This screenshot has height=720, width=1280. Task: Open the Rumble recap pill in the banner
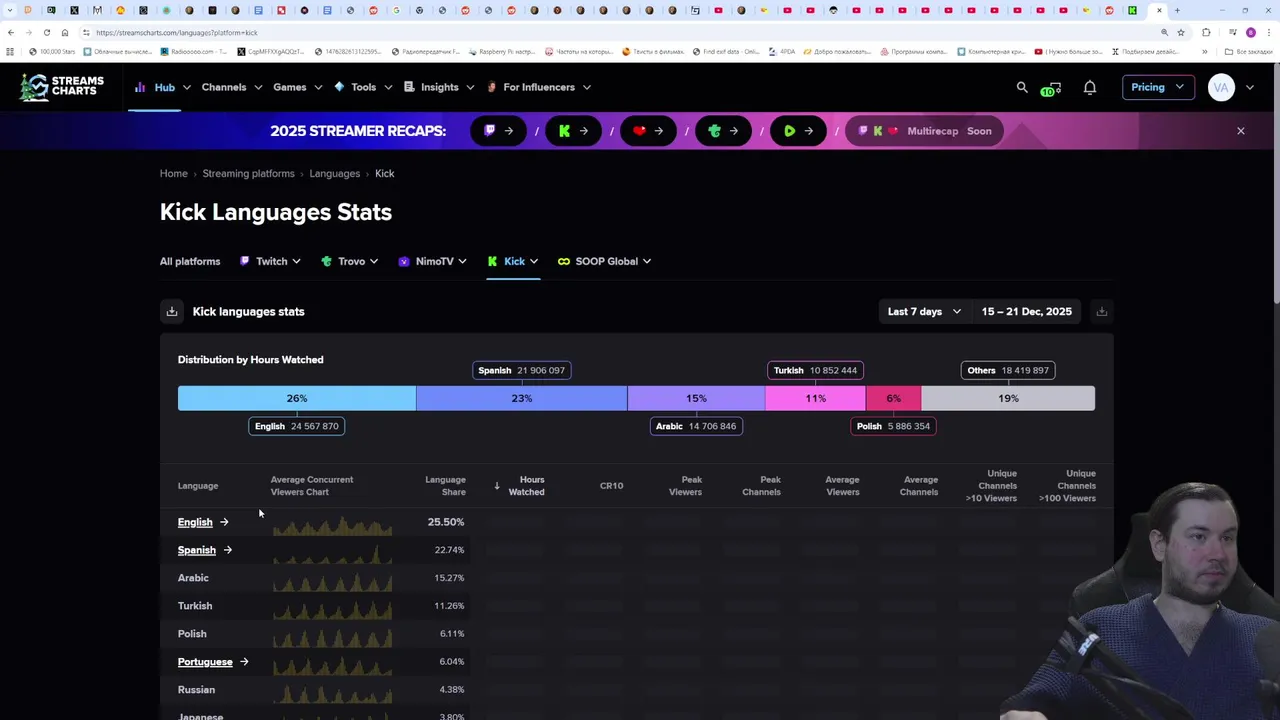coord(798,131)
